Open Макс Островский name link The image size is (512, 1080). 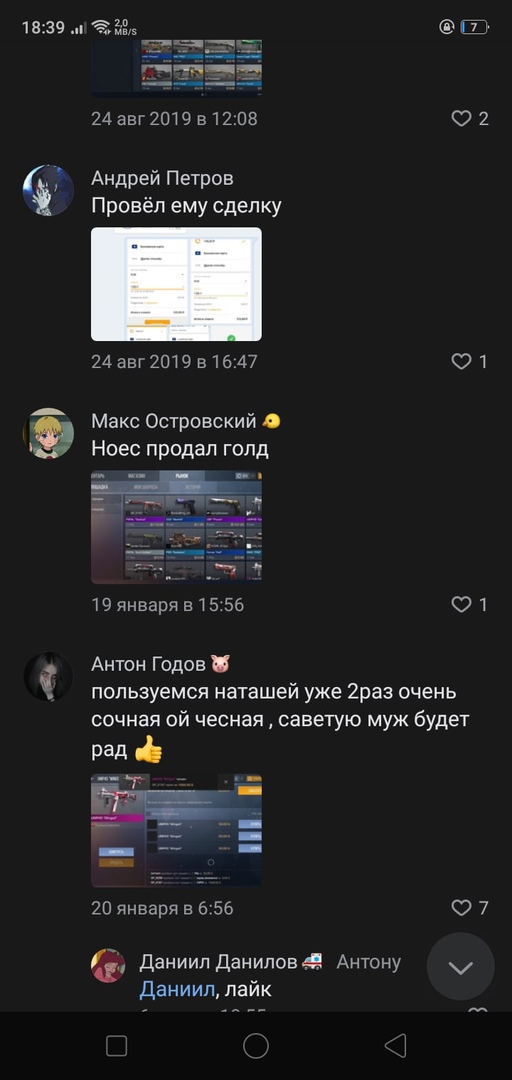[174, 421]
